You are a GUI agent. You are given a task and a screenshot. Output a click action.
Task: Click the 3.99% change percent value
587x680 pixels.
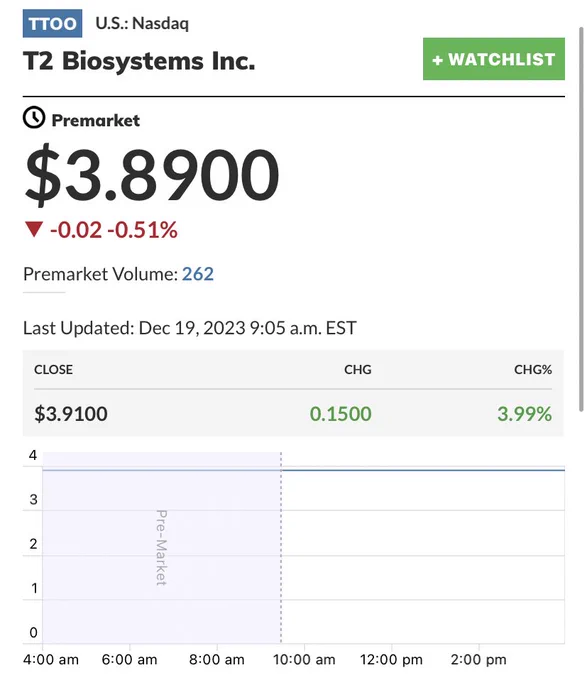click(x=525, y=414)
